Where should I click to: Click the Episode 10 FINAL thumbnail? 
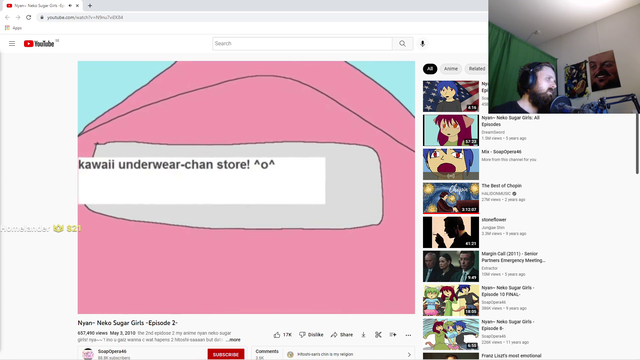pyautogui.click(x=451, y=300)
